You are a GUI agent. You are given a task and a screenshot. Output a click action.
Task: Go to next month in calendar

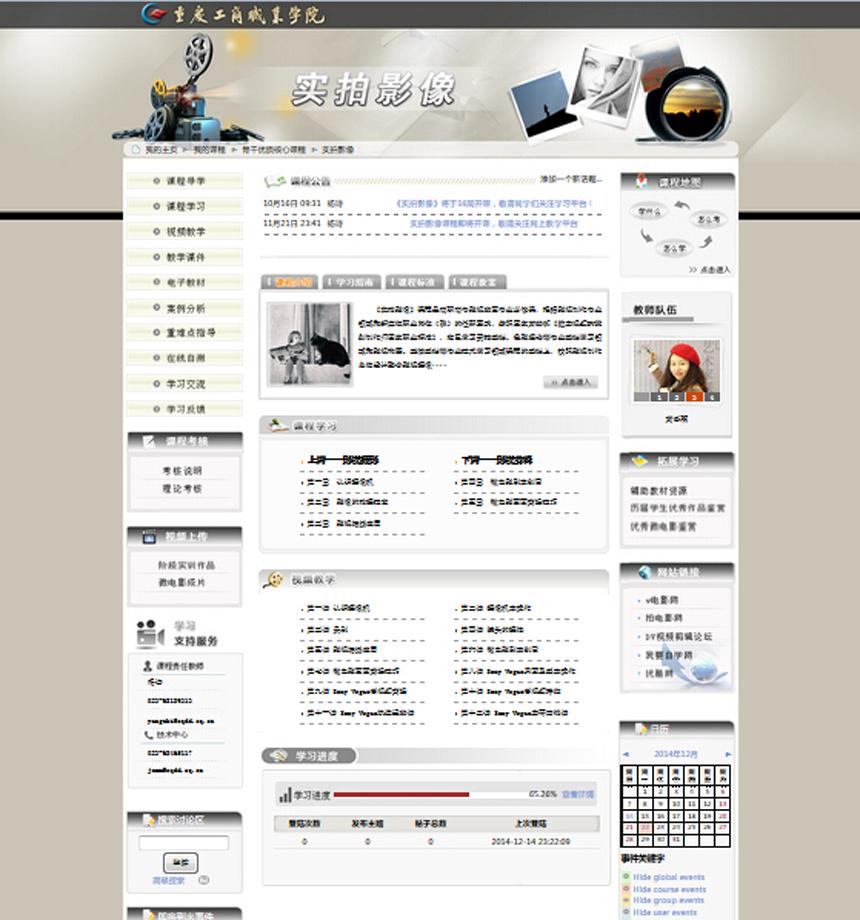coord(728,754)
